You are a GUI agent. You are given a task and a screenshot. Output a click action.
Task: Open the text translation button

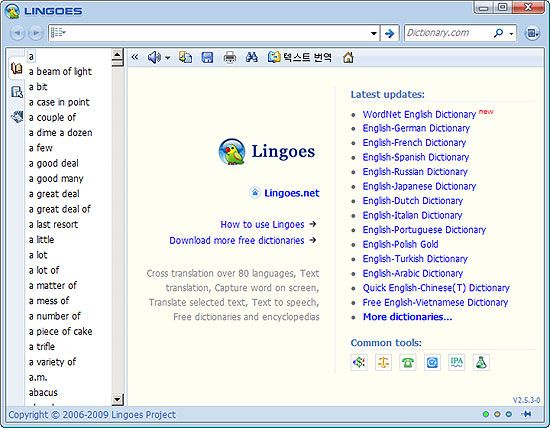[x=300, y=57]
